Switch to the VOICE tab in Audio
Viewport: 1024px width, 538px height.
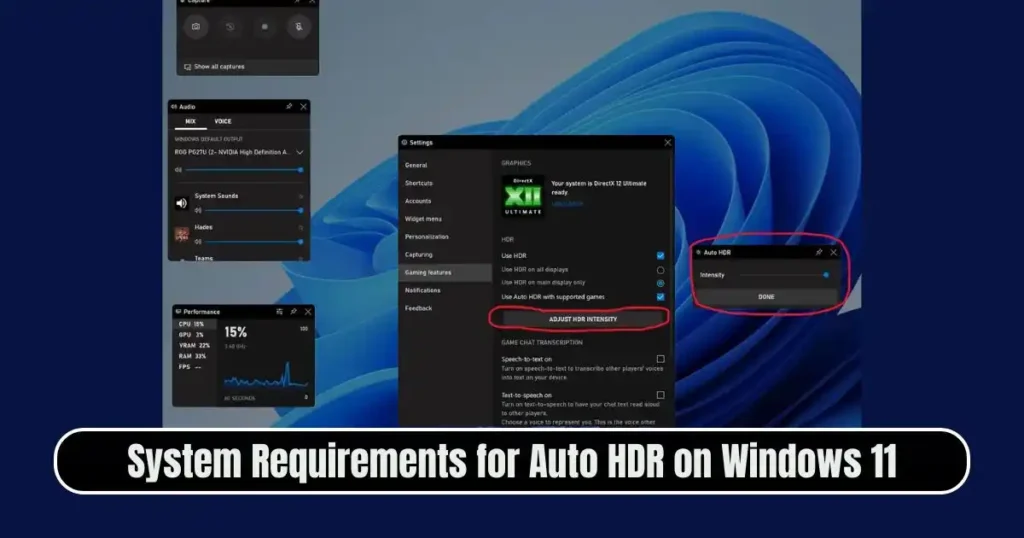tap(223, 121)
